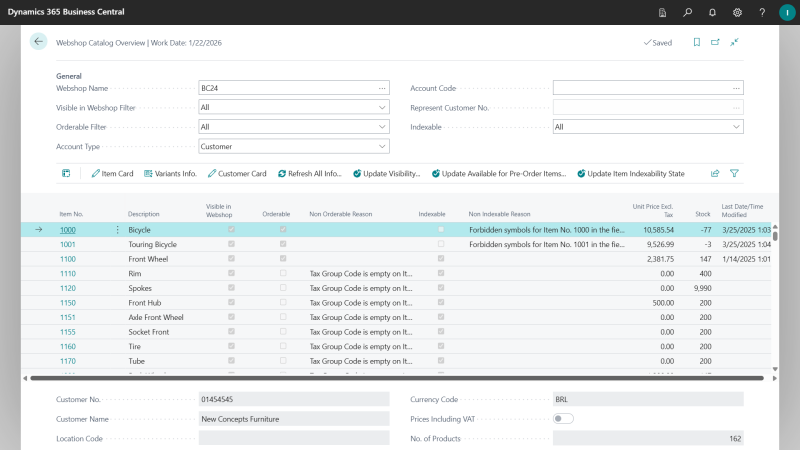This screenshot has width=800, height=450.
Task: Toggle Orderable checkbox for Rim row
Action: point(283,273)
